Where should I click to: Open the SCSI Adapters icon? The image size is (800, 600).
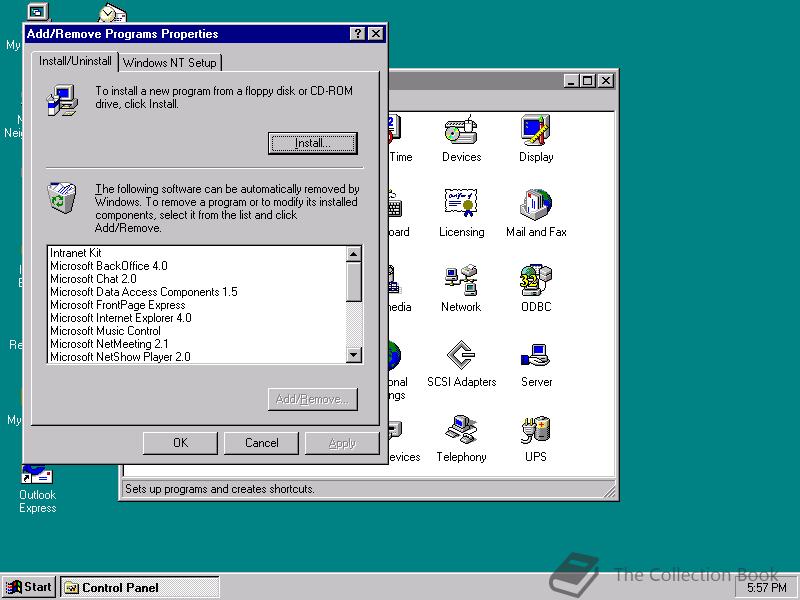coord(461,364)
